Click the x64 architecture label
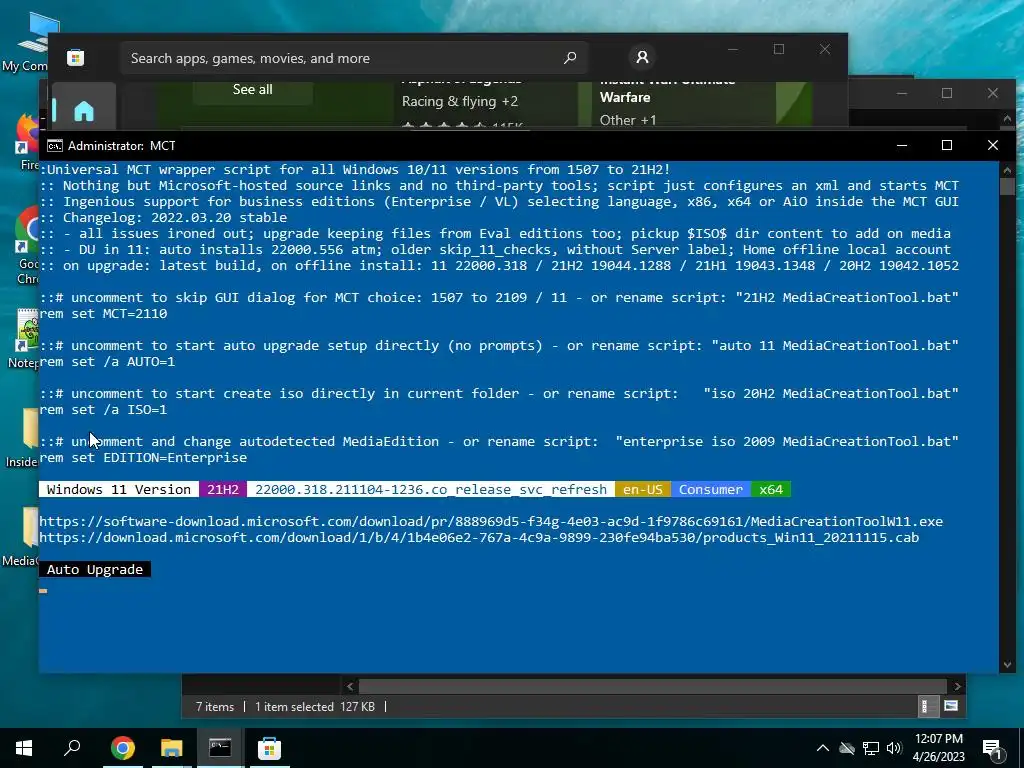The height and width of the screenshot is (768, 1024). (771, 489)
